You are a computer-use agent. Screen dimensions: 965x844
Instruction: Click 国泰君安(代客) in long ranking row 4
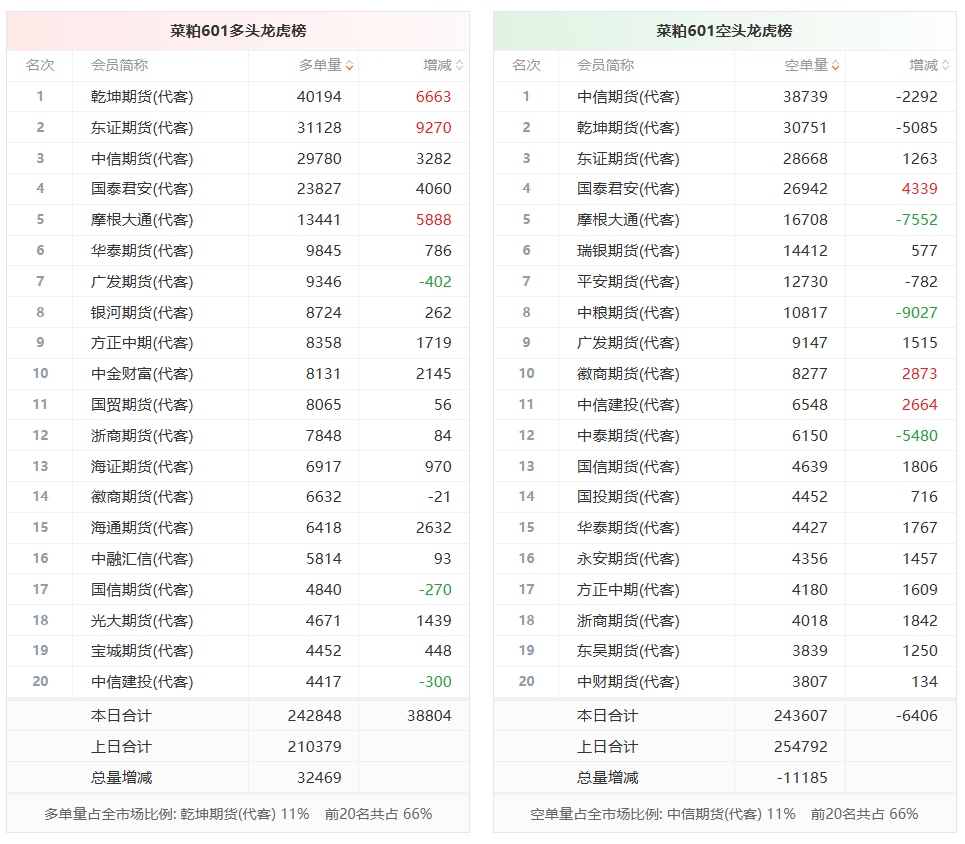142,188
